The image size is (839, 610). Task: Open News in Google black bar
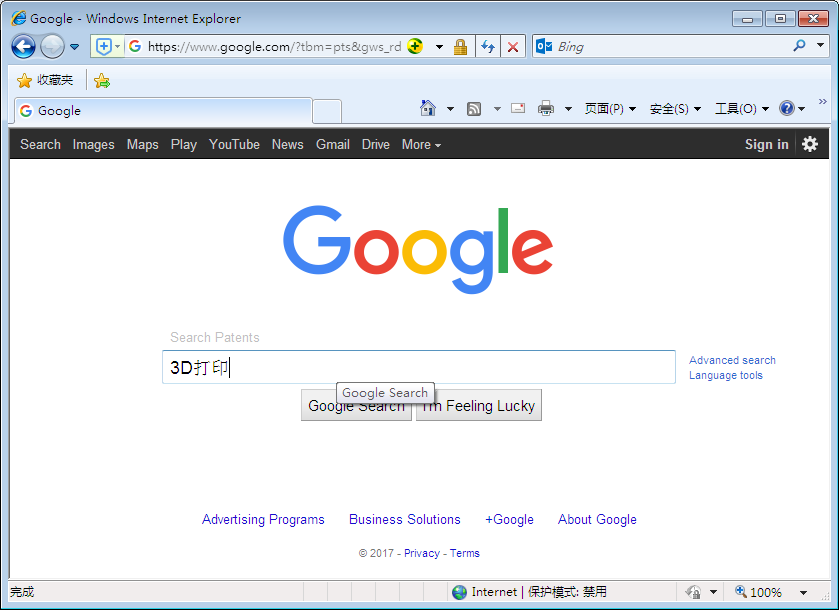(287, 144)
